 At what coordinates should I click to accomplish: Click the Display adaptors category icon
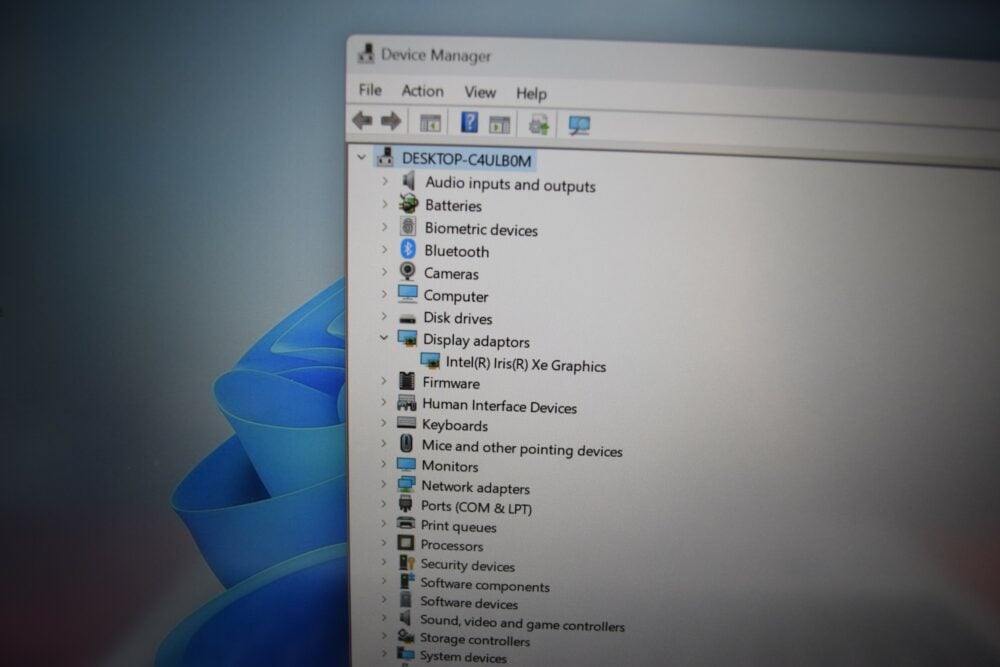tap(407, 339)
